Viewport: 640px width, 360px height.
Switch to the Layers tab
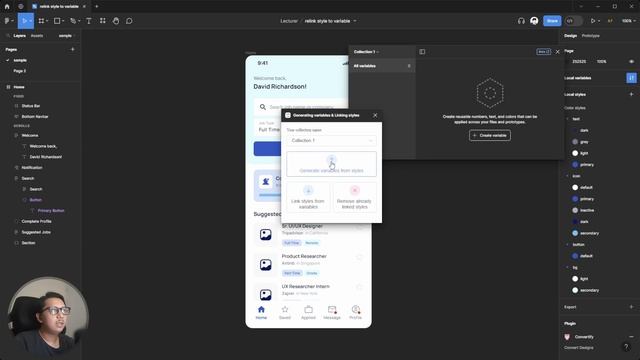(20, 36)
